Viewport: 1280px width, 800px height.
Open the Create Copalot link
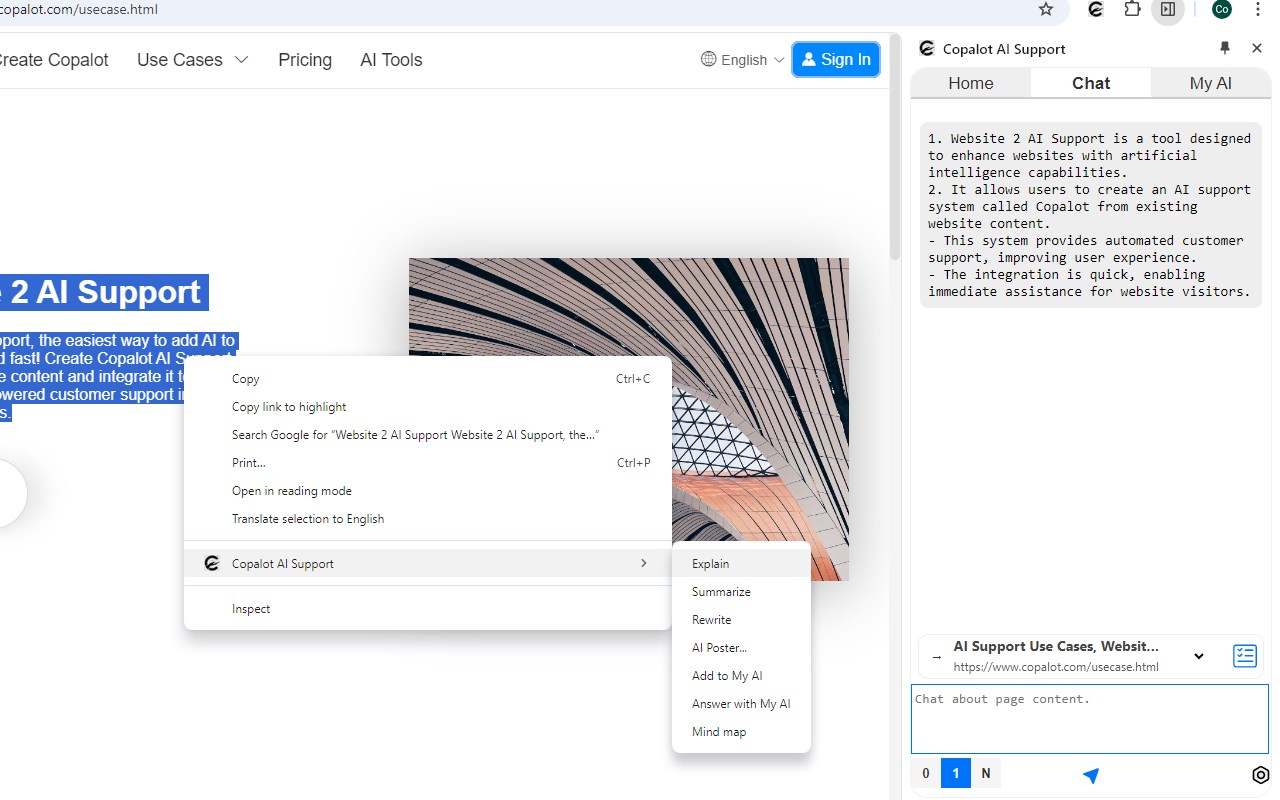(52, 60)
